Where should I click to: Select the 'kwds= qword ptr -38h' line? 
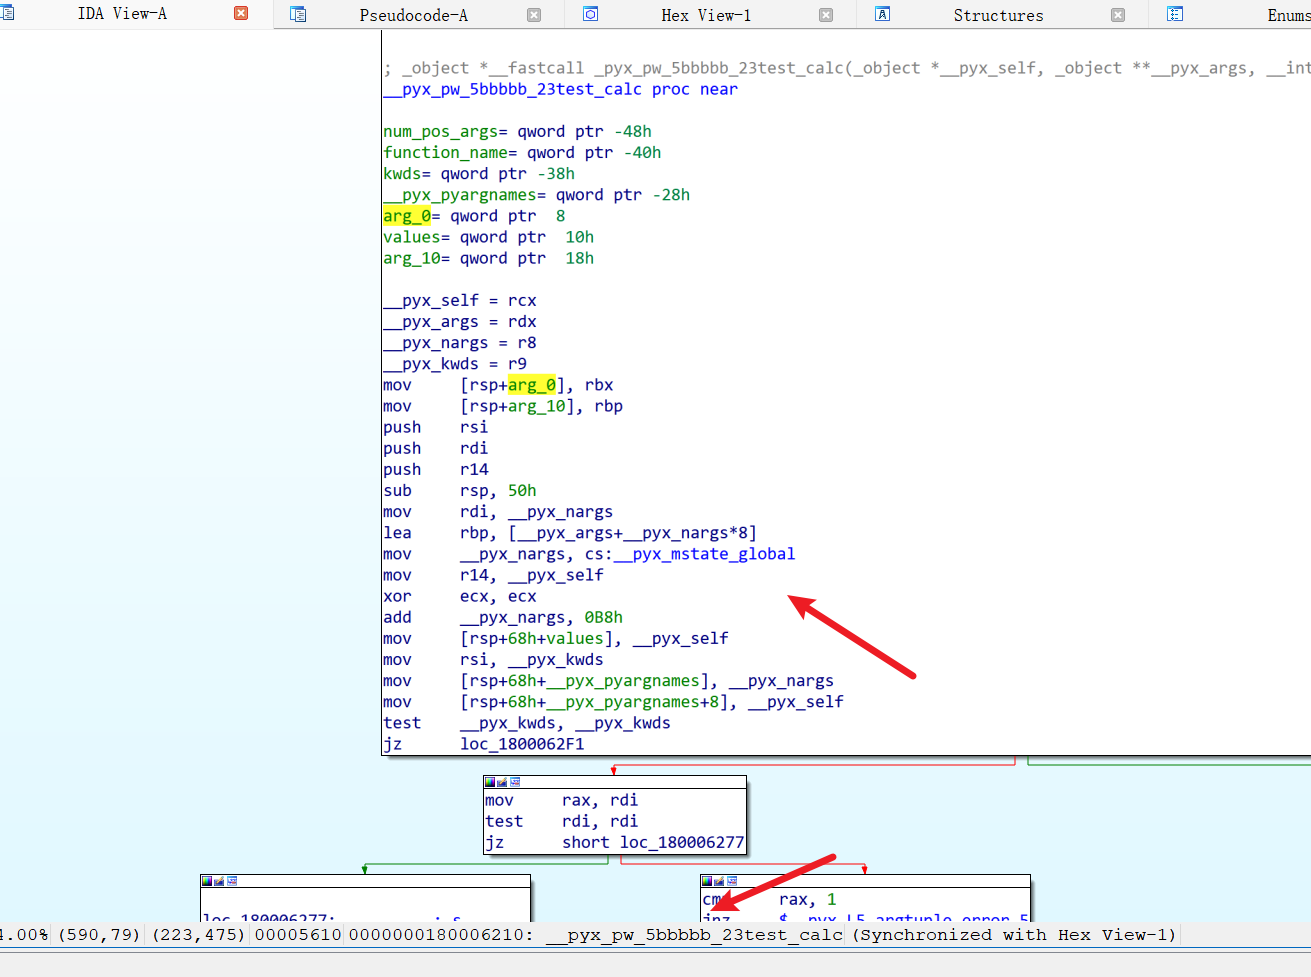pos(479,173)
